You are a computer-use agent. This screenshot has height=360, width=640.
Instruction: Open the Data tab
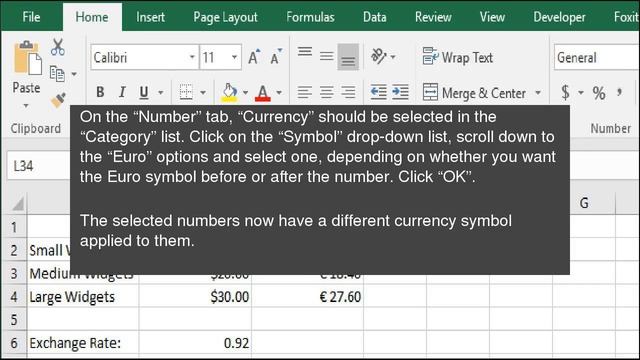[374, 17]
